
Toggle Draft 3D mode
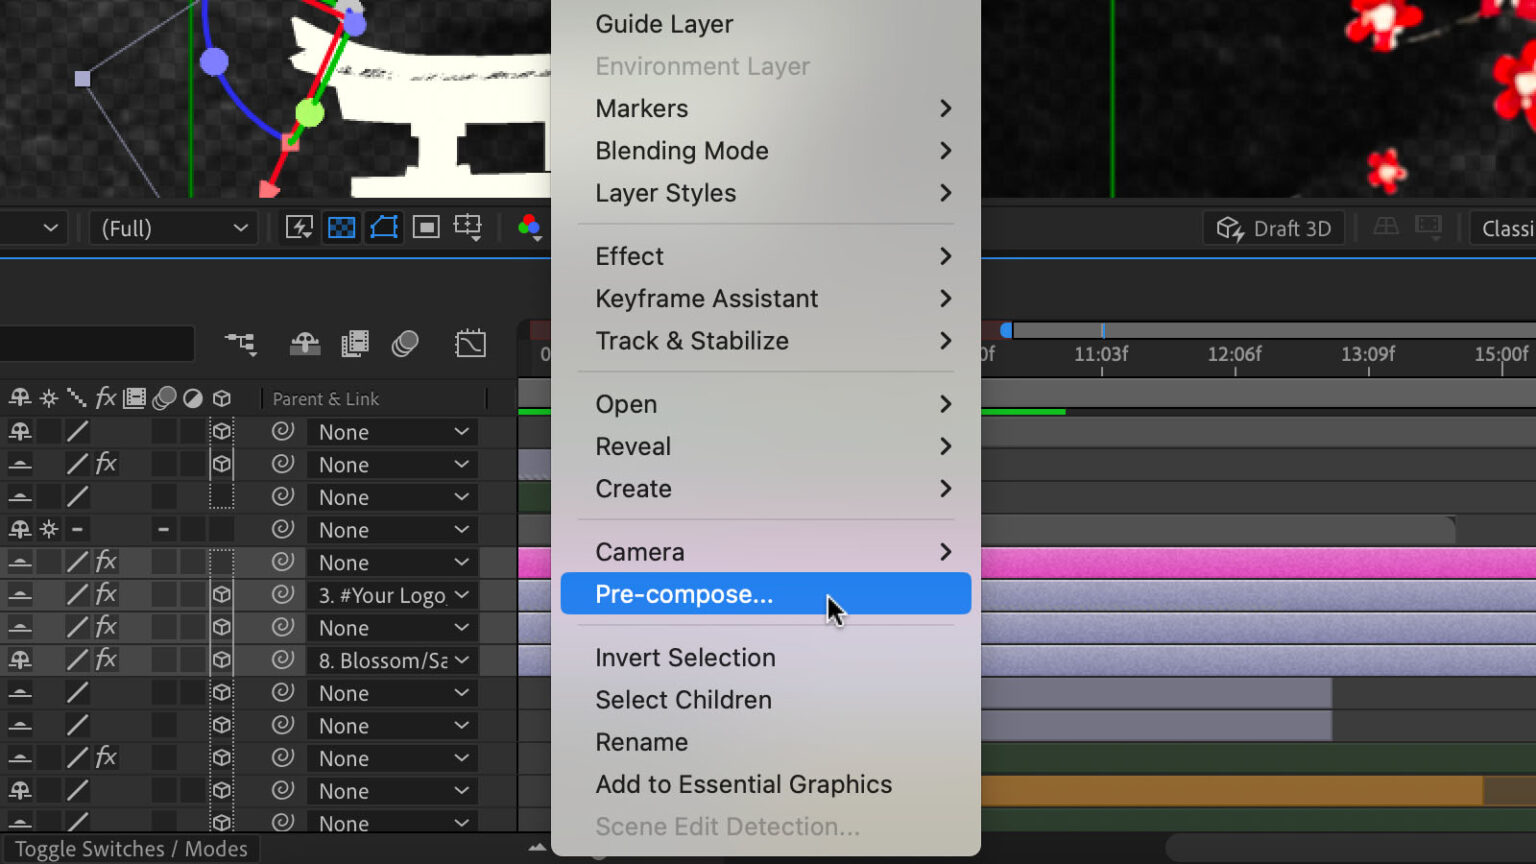point(1273,227)
